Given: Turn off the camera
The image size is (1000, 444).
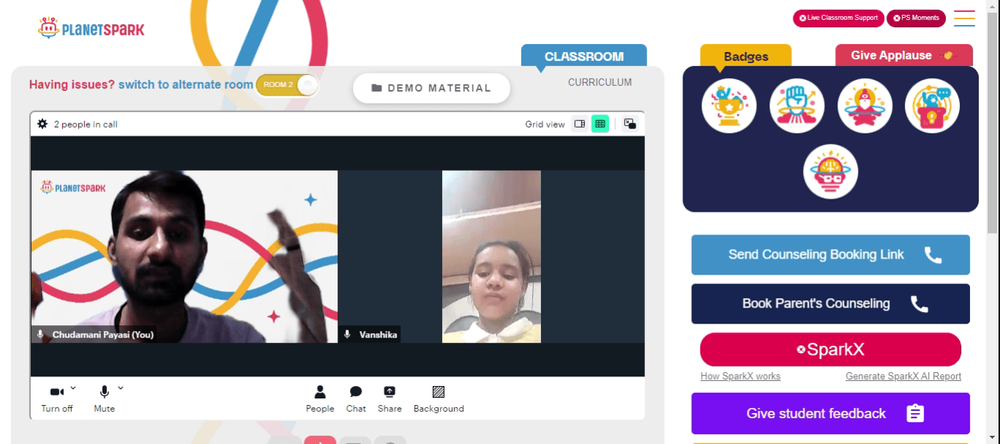Looking at the screenshot, I should (57, 399).
